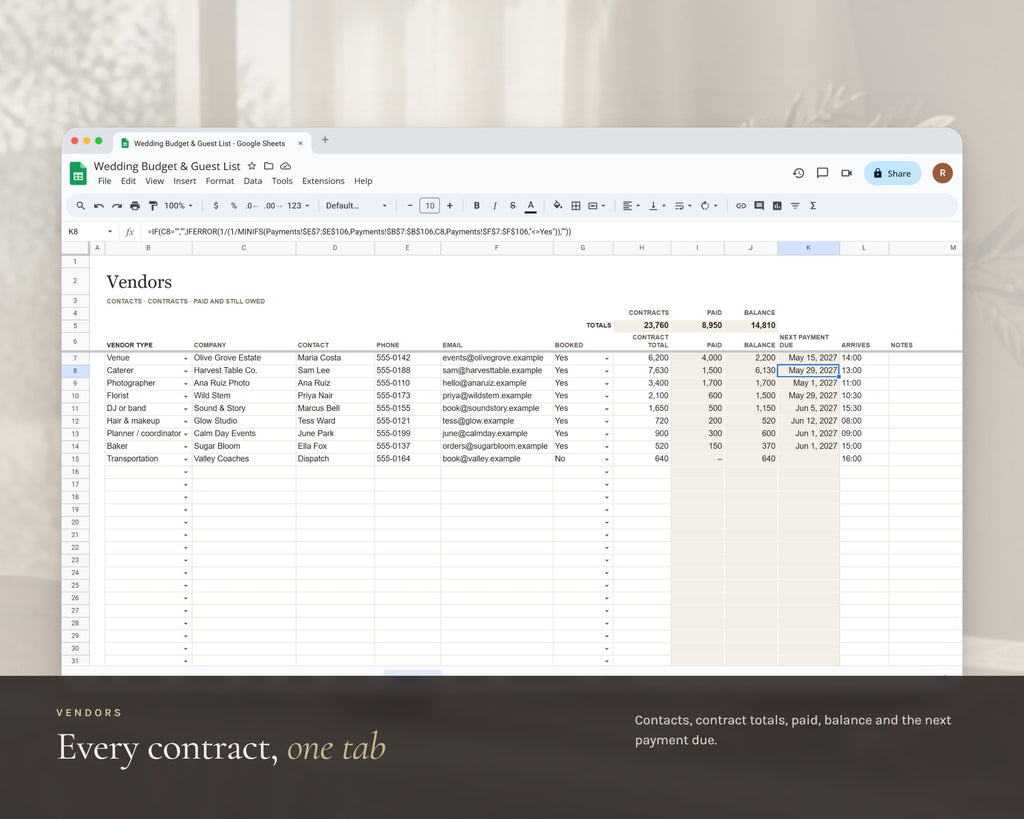Open the borders tool
Image resolution: width=1024 pixels, height=819 pixels.
[576, 206]
